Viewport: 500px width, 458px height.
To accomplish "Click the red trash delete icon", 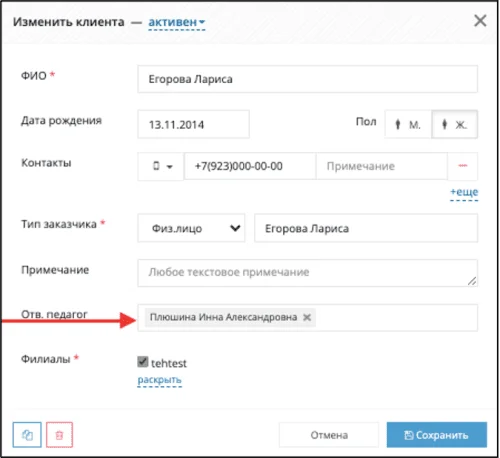I will (x=59, y=435).
